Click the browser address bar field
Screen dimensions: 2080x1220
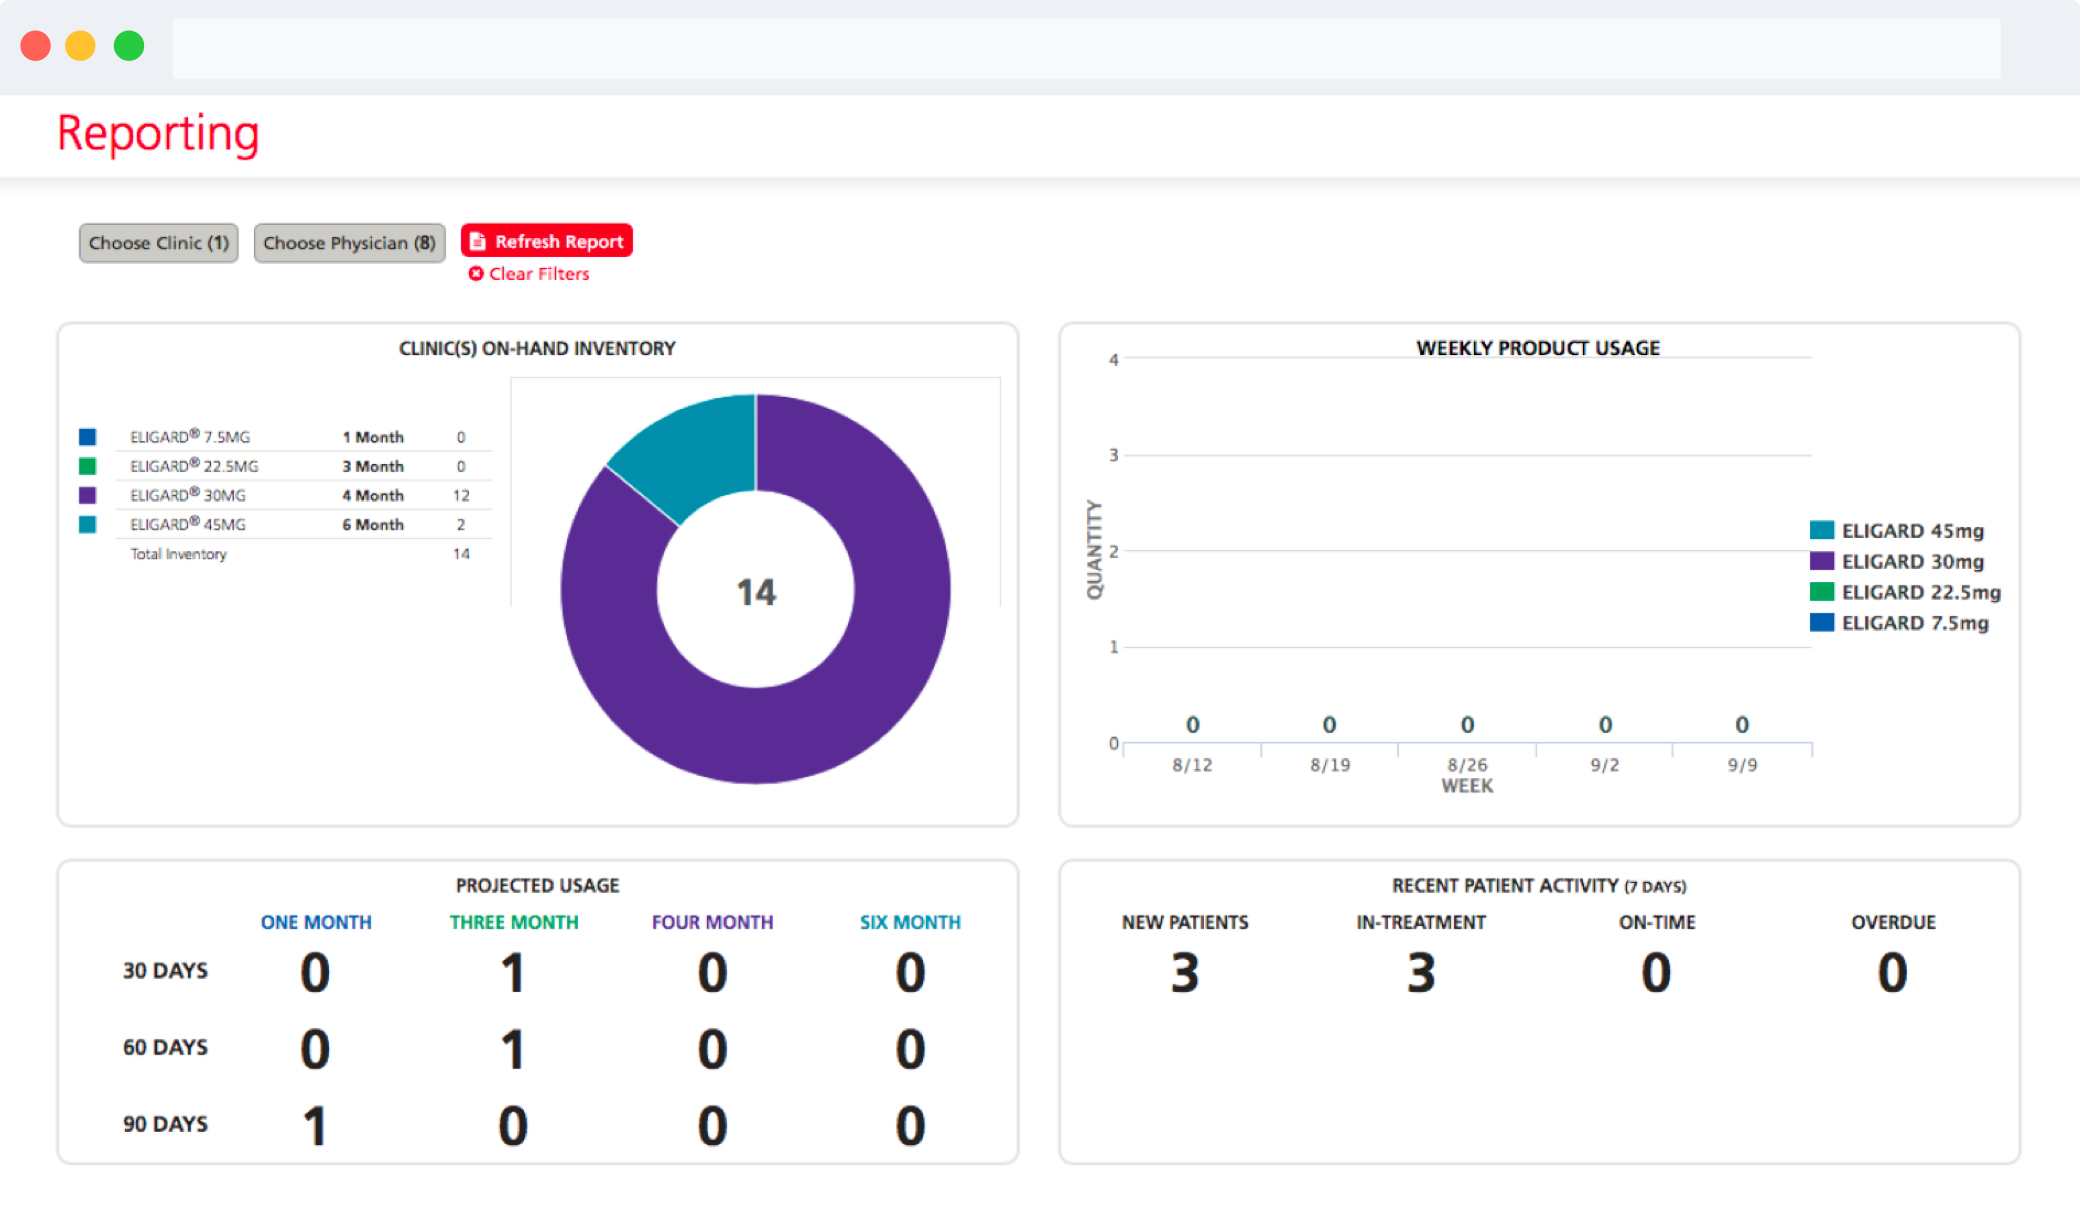[1086, 48]
